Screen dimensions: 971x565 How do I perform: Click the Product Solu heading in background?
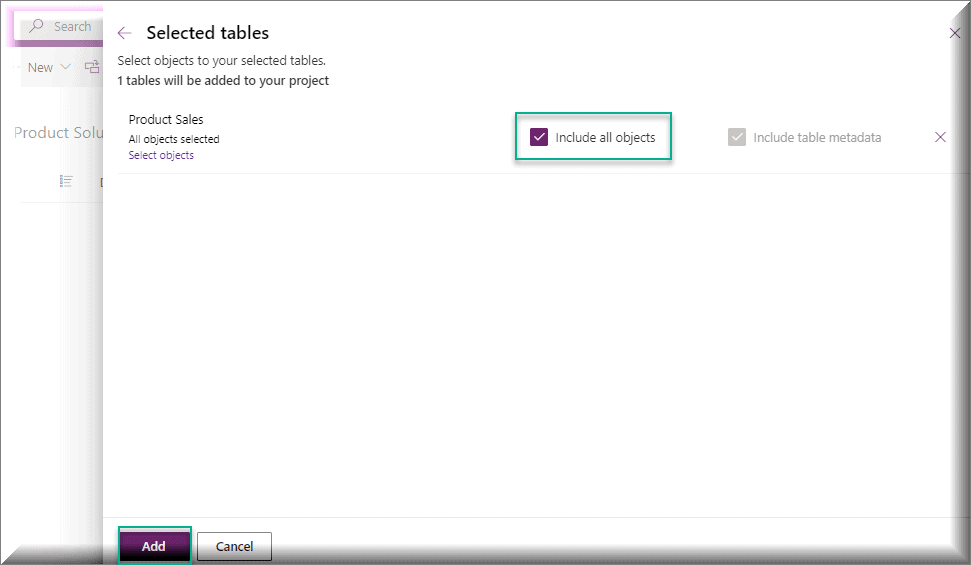[x=58, y=133]
